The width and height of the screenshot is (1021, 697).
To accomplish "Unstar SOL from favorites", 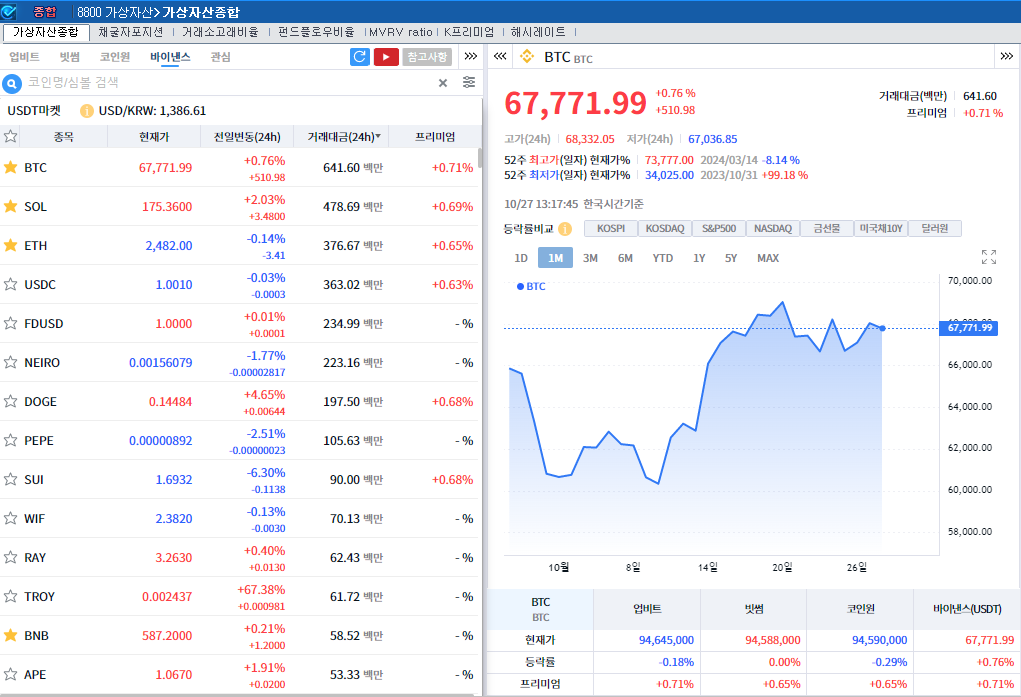I will point(11,207).
